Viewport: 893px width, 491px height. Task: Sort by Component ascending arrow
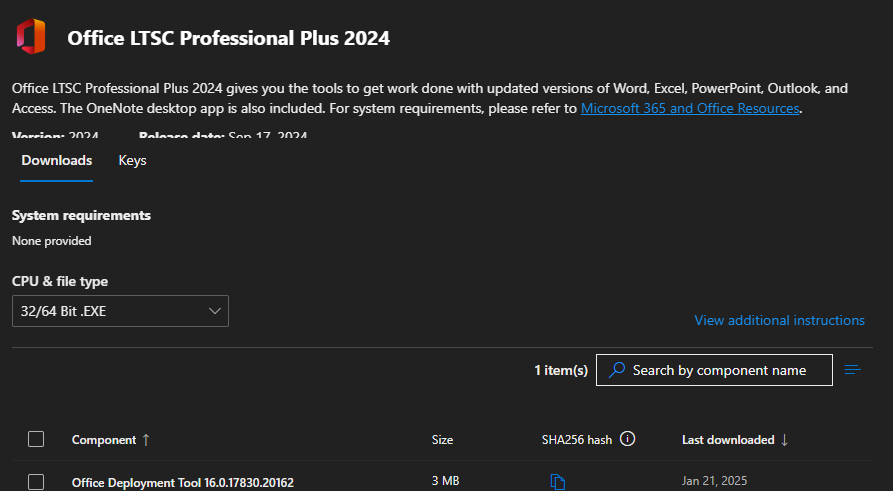[x=146, y=440]
